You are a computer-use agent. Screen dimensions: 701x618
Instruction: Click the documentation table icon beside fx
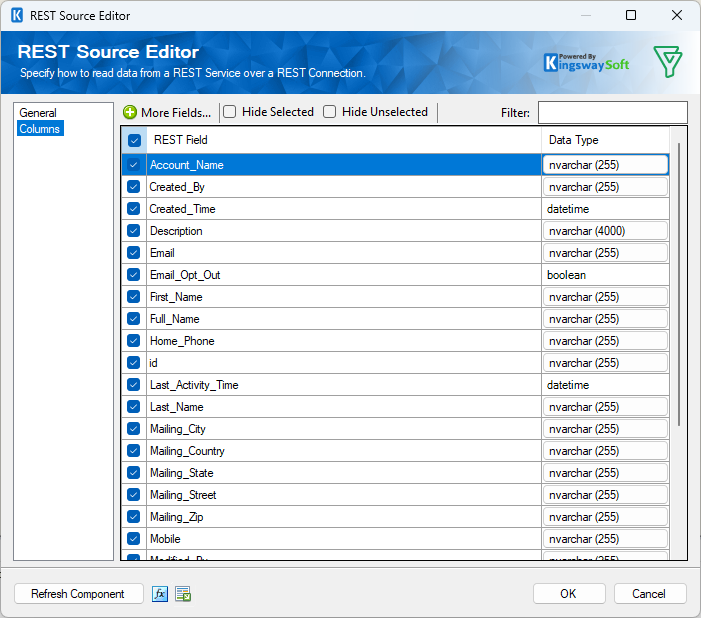183,594
